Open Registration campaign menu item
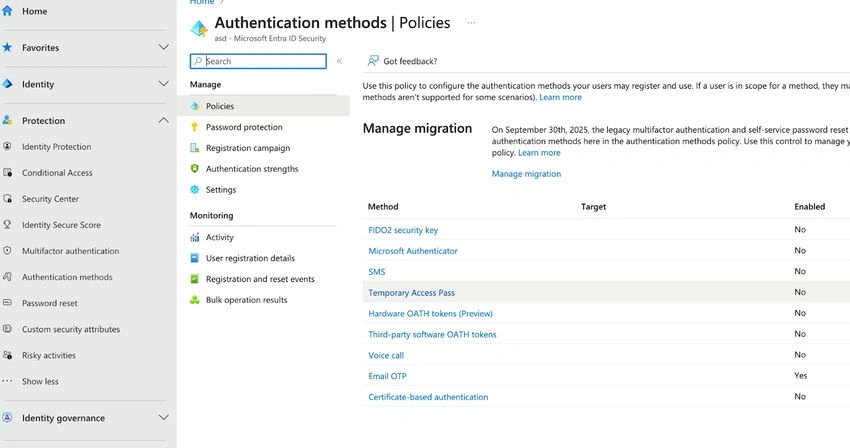This screenshot has width=850, height=448. coord(248,148)
